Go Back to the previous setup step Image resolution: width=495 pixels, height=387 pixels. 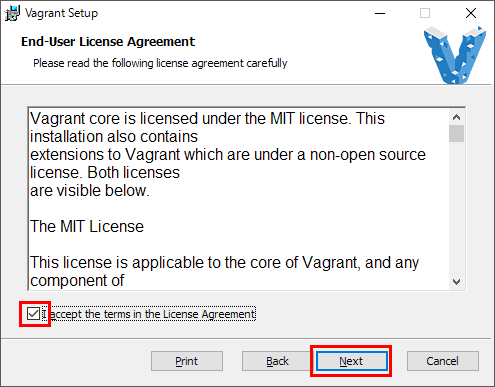click(277, 361)
